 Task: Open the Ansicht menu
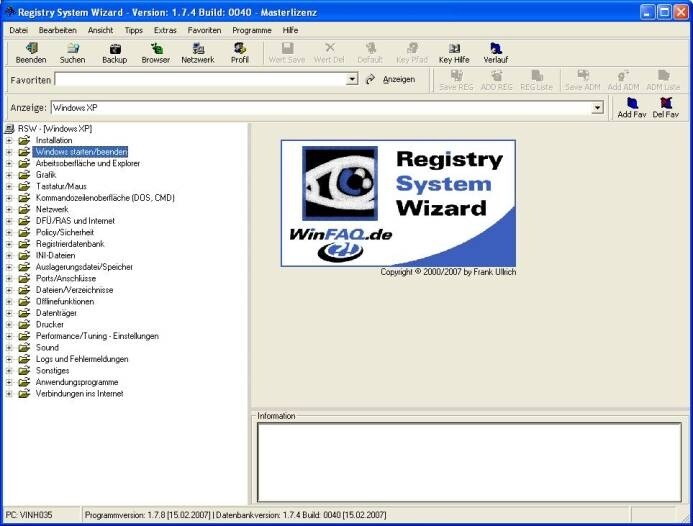(100, 30)
